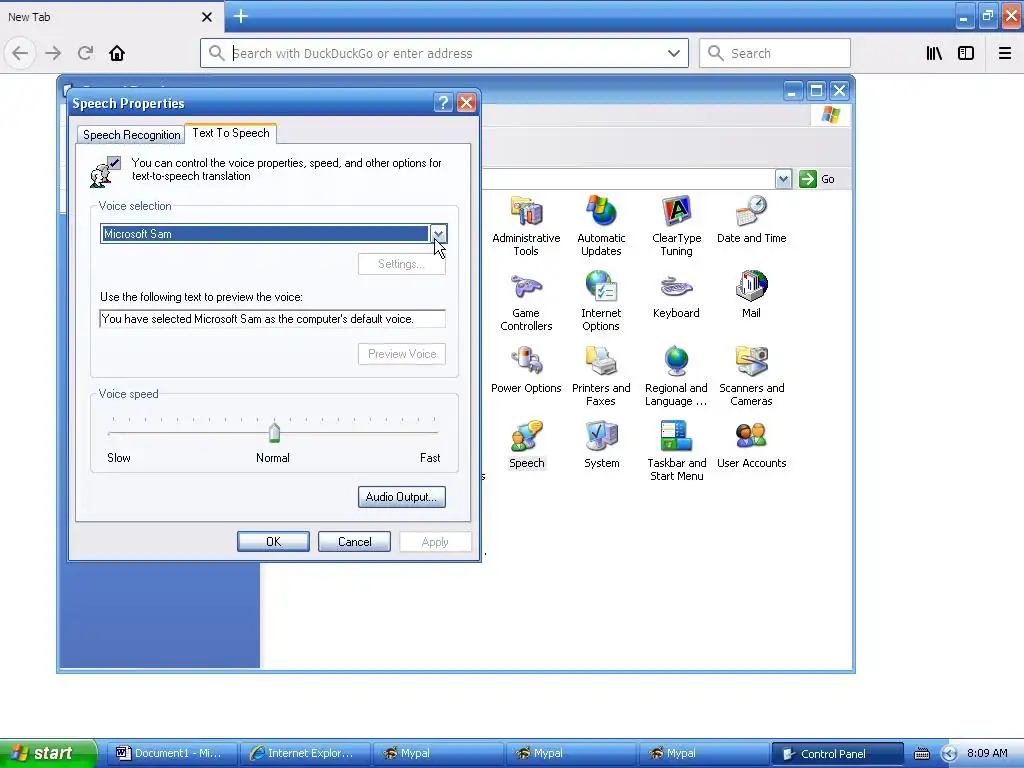Close the Speech Properties dialog
The width and height of the screenshot is (1024, 768).
pos(466,103)
